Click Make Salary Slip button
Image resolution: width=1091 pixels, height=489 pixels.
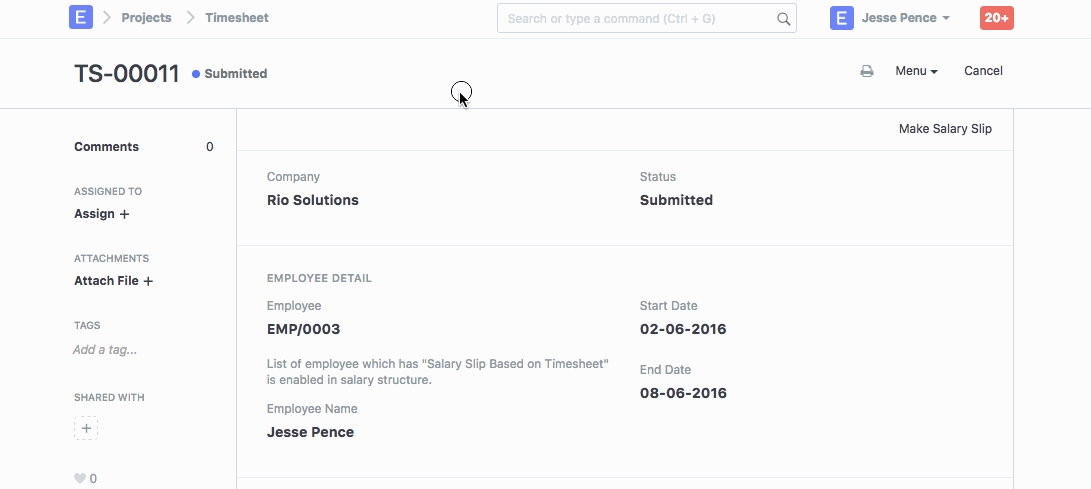click(x=945, y=129)
